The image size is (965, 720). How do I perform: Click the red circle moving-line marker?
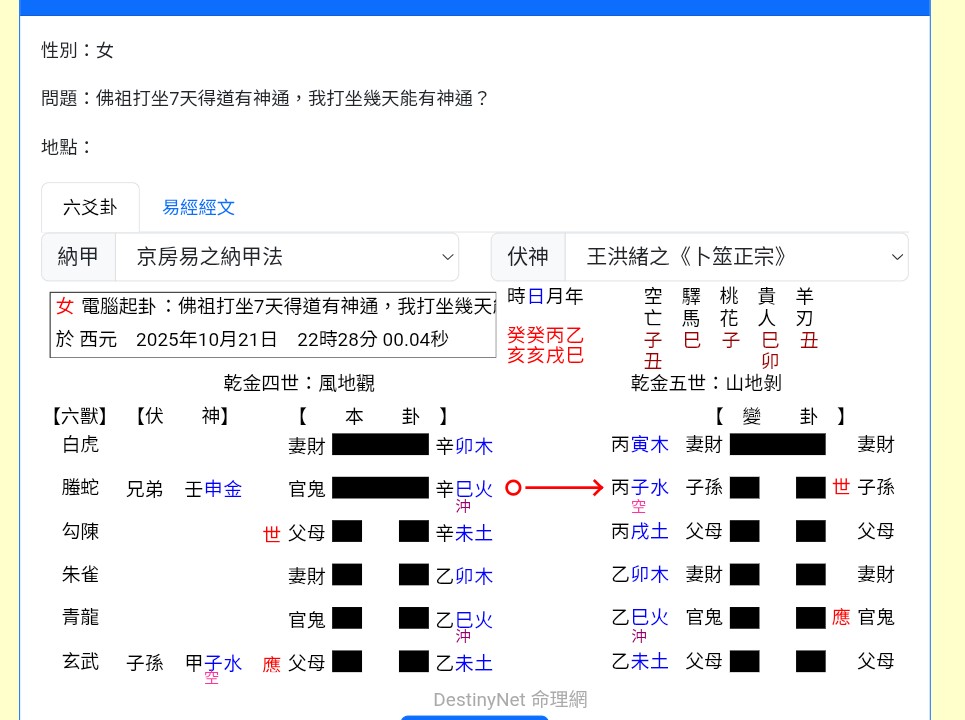click(x=512, y=488)
